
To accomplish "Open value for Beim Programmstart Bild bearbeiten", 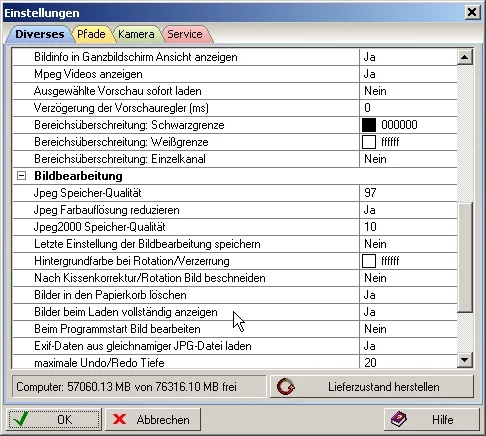I will click(x=408, y=329).
